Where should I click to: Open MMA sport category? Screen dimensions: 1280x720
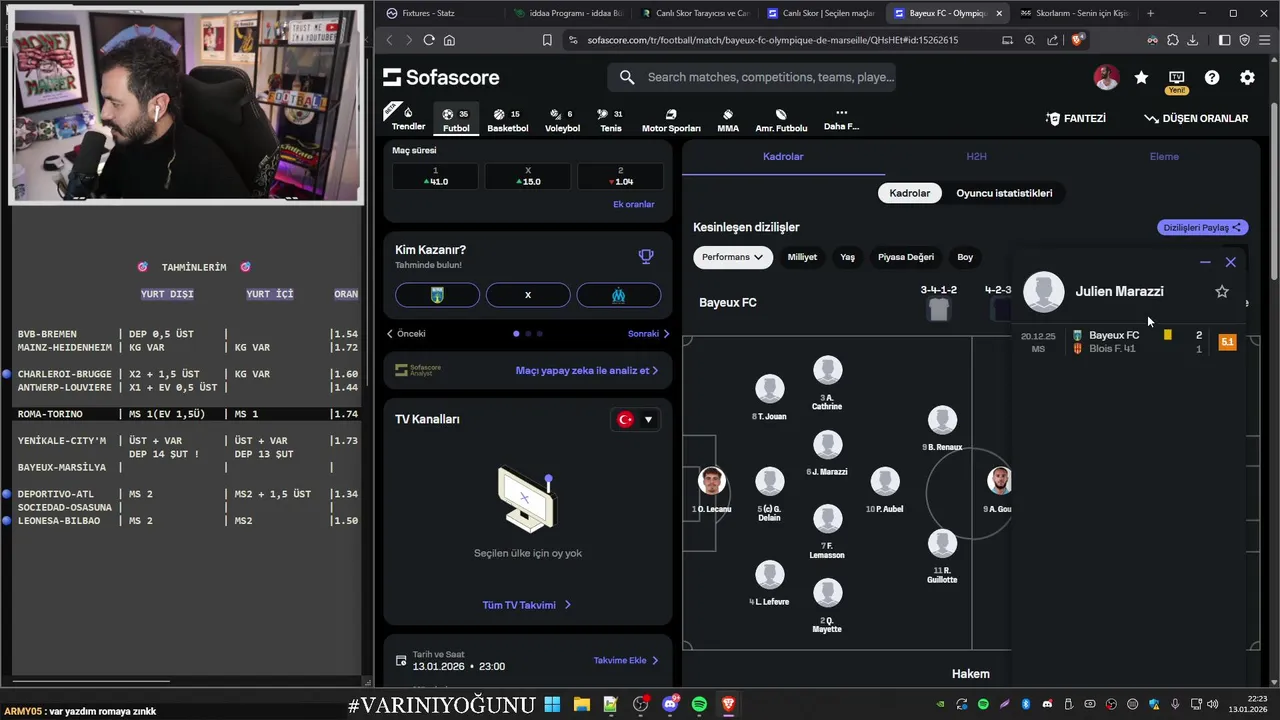coord(728,120)
